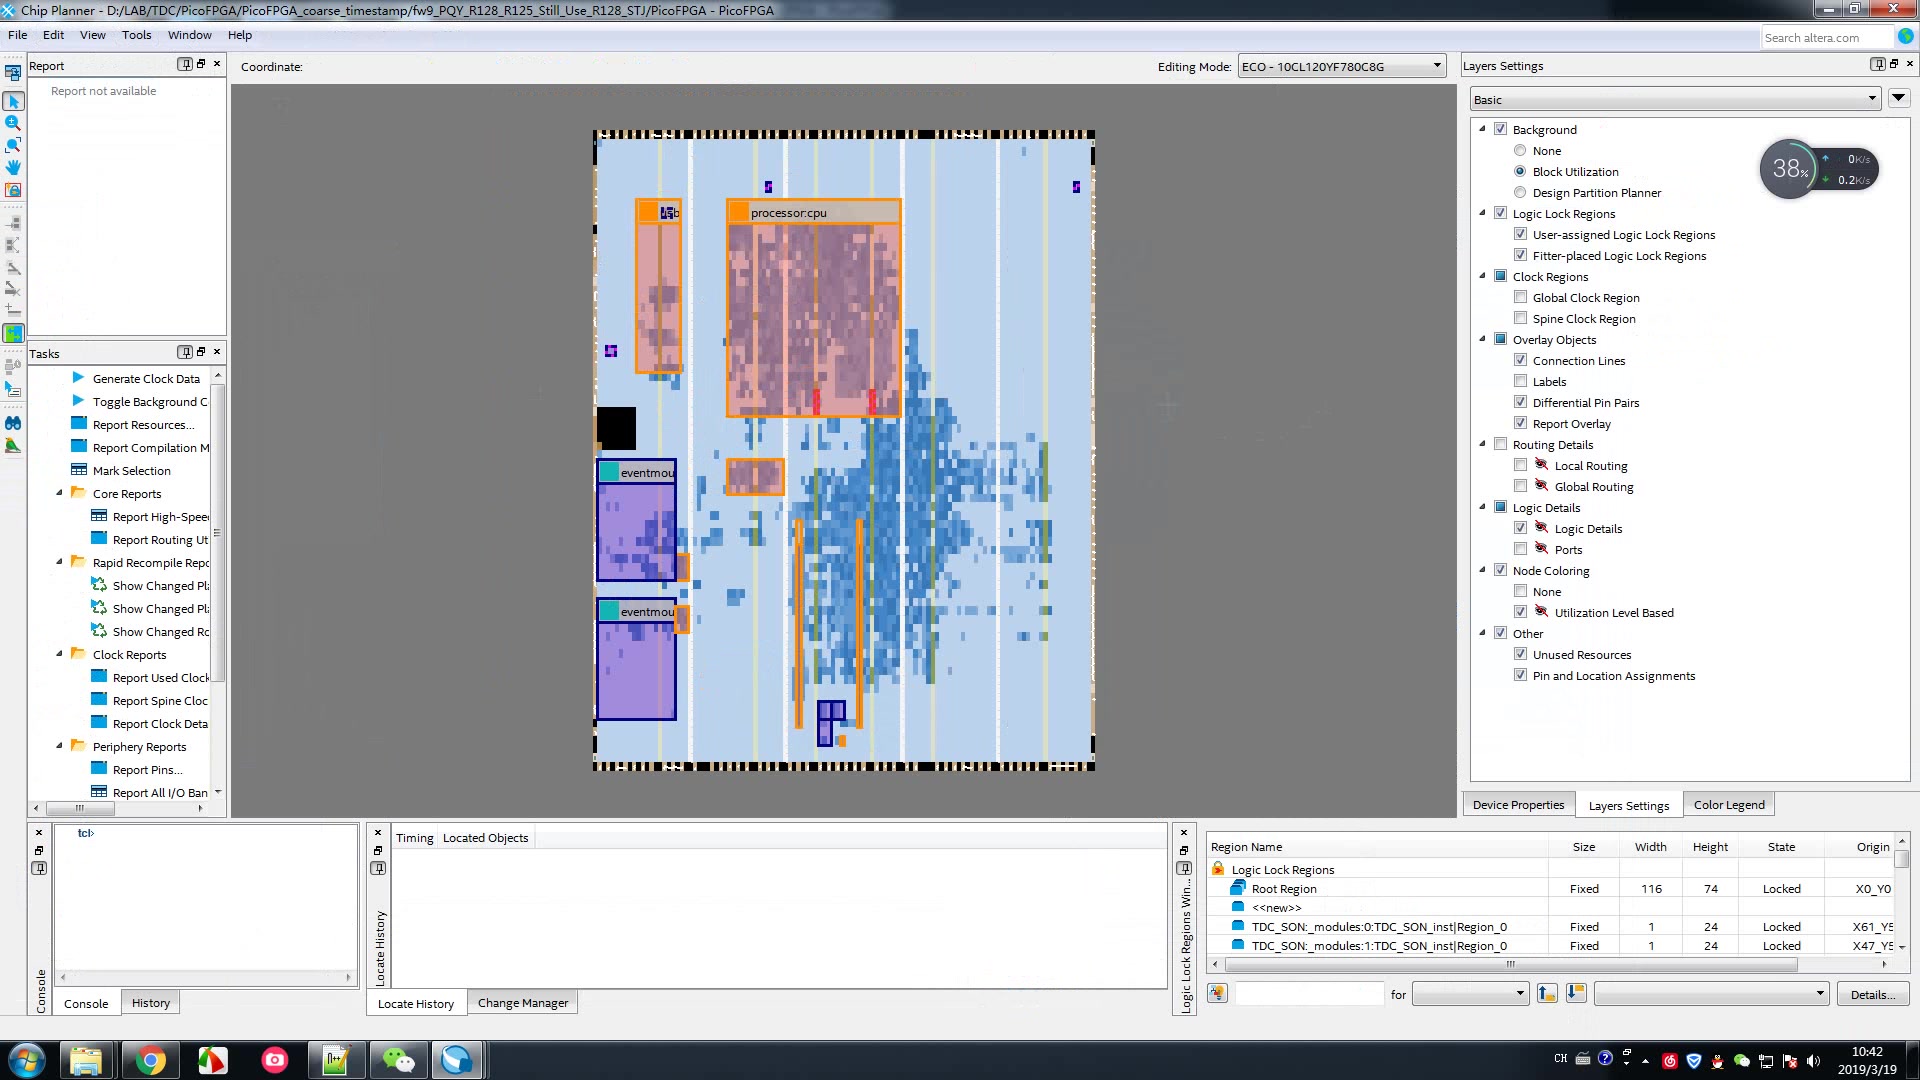Open the Tools menu
Viewport: 1920px width, 1080px height.
click(x=136, y=35)
